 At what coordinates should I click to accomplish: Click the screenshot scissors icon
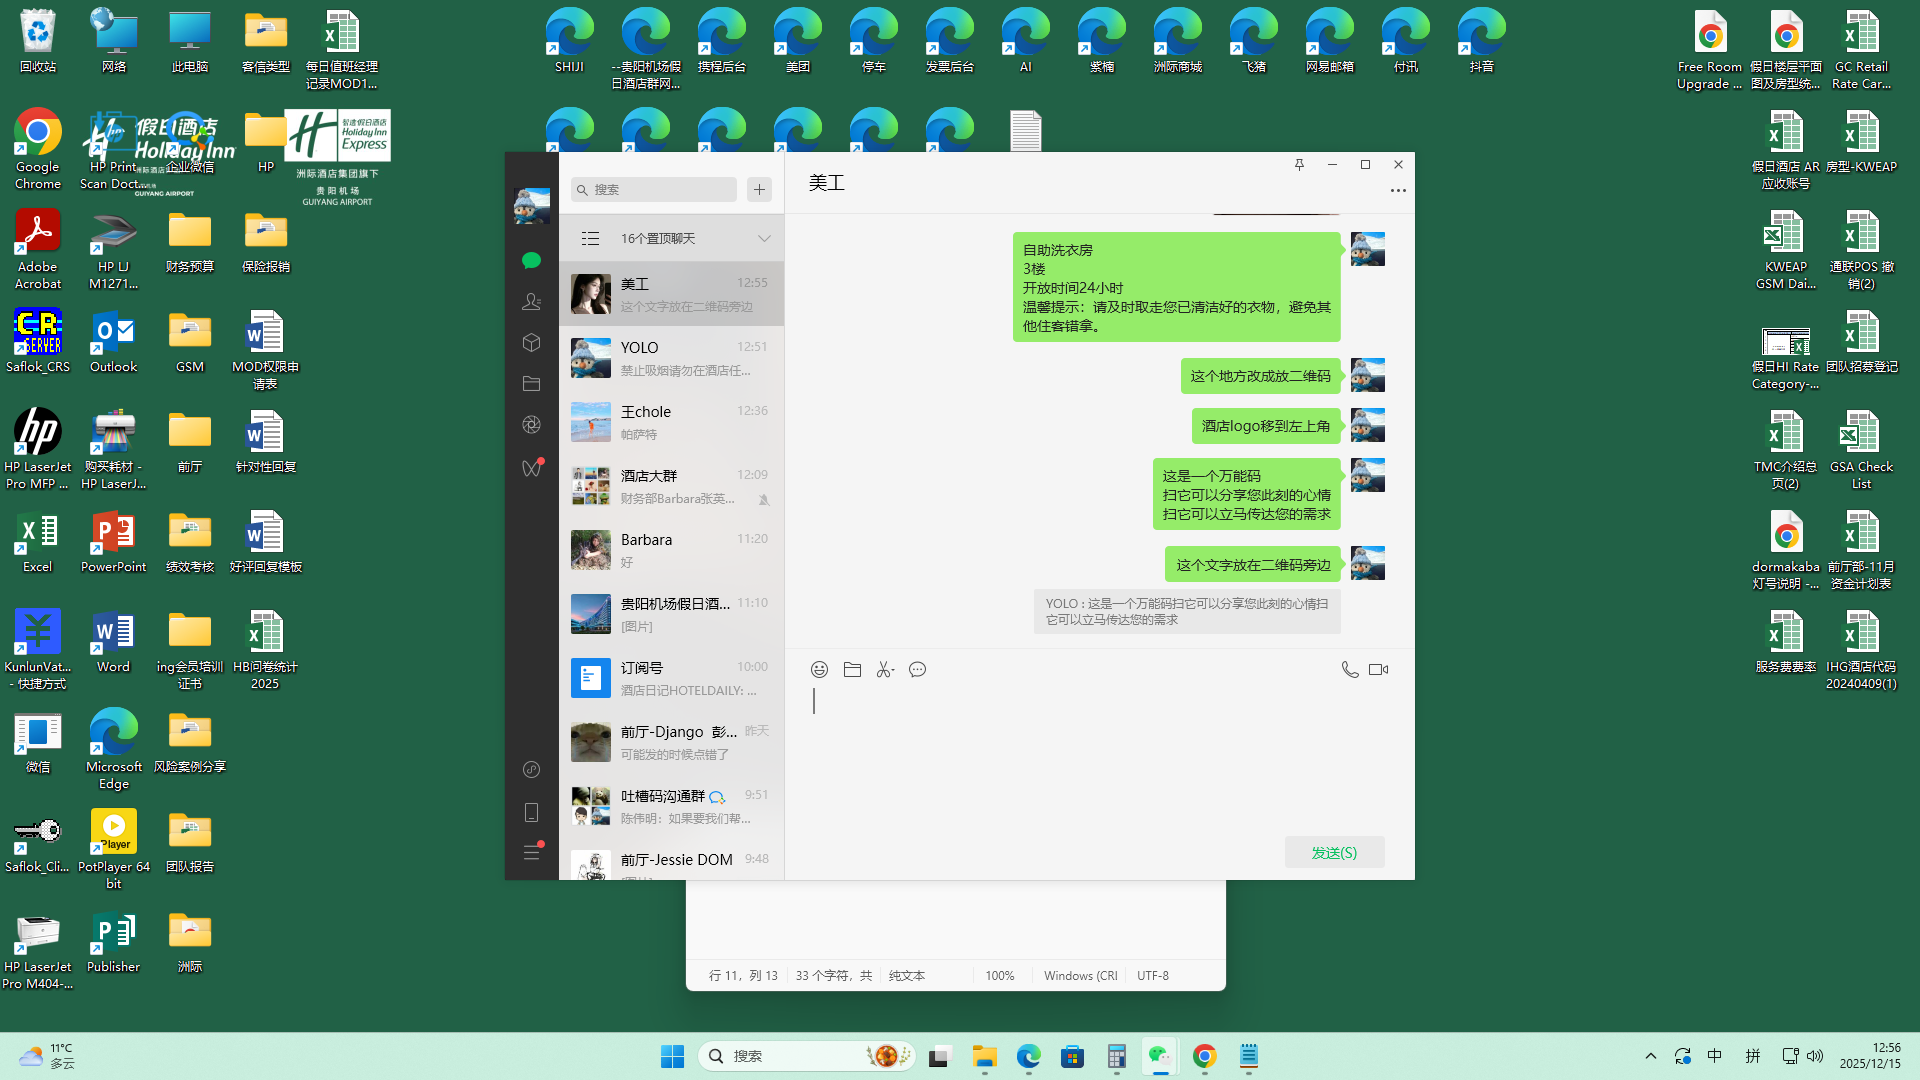click(x=885, y=670)
